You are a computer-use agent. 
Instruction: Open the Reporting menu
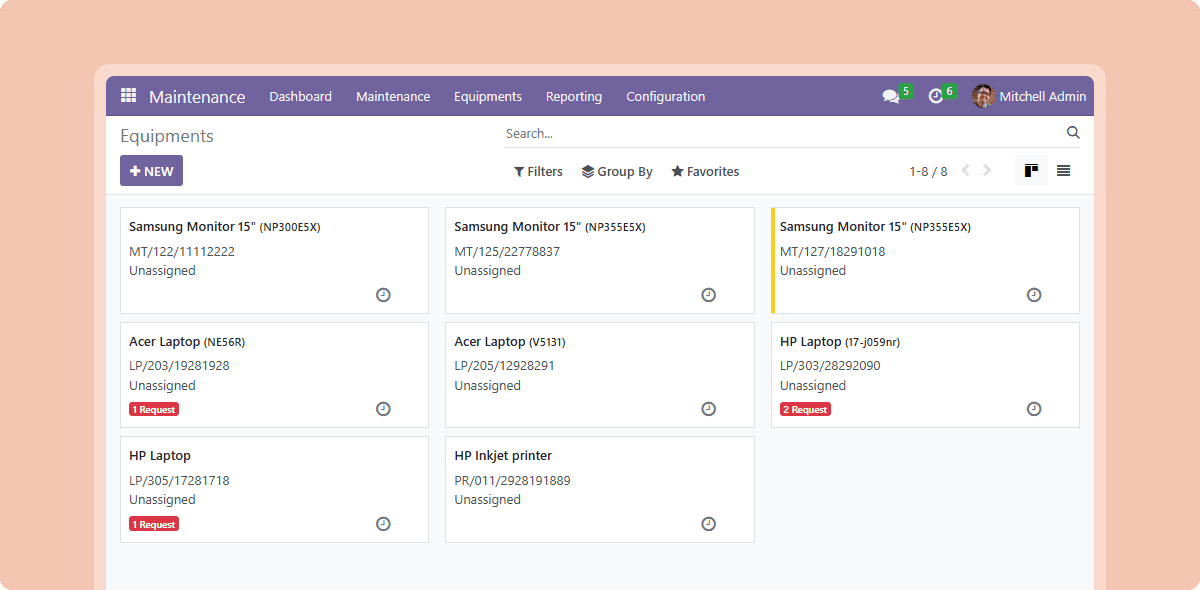click(573, 97)
